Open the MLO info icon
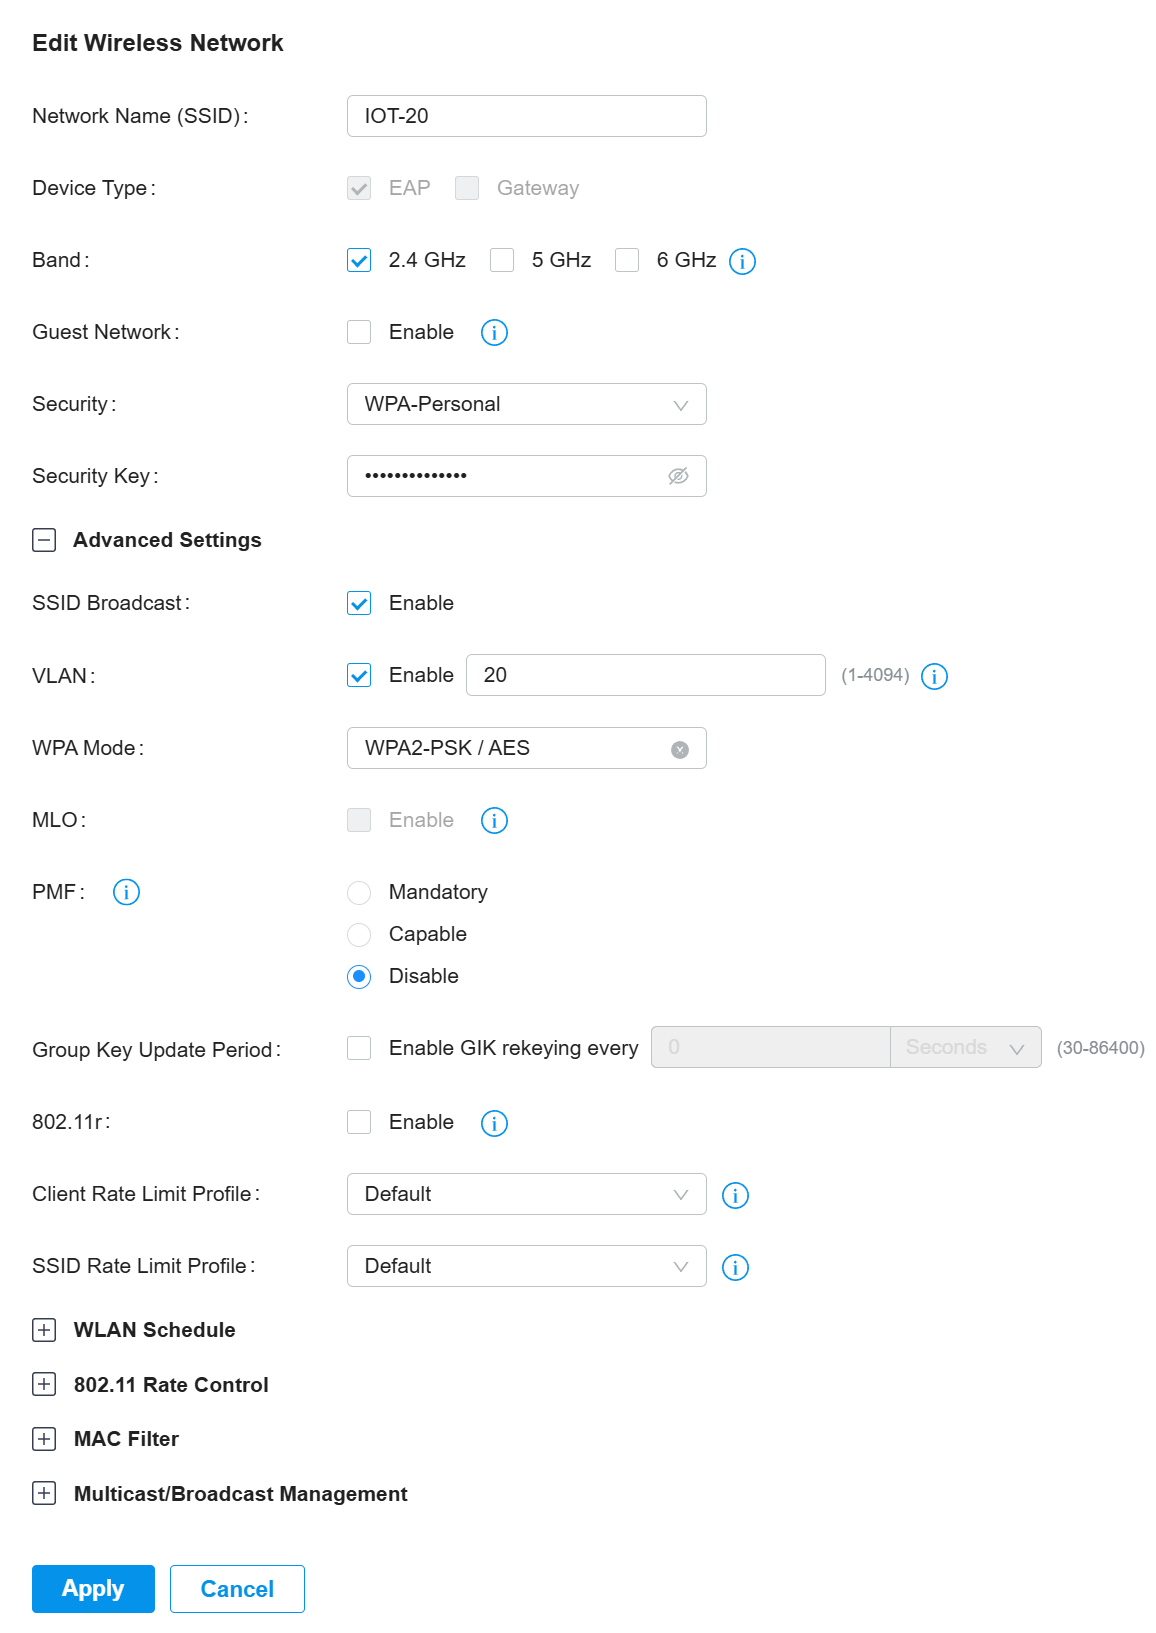Screen dimensions: 1156x1633 pos(494,820)
